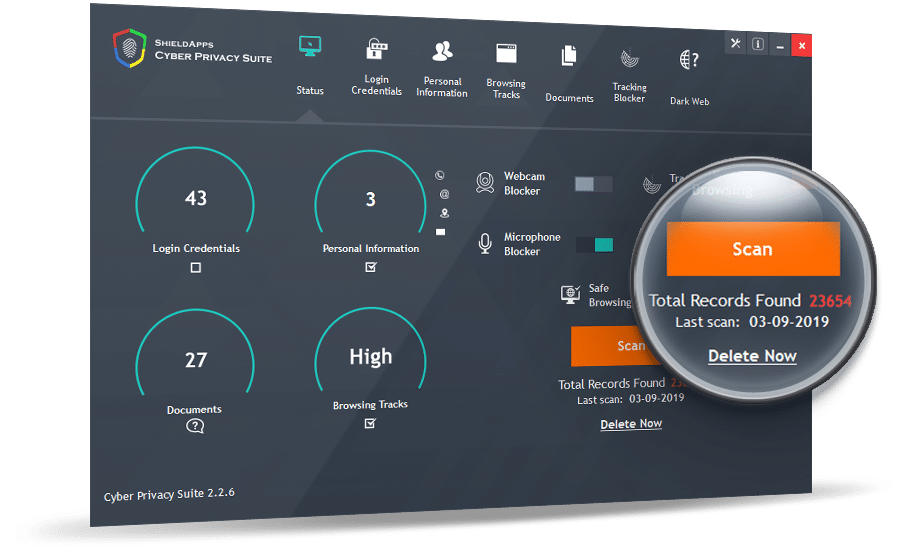The image size is (900, 550).
Task: Click the phone icon beside Personal Information
Action: [x=440, y=176]
